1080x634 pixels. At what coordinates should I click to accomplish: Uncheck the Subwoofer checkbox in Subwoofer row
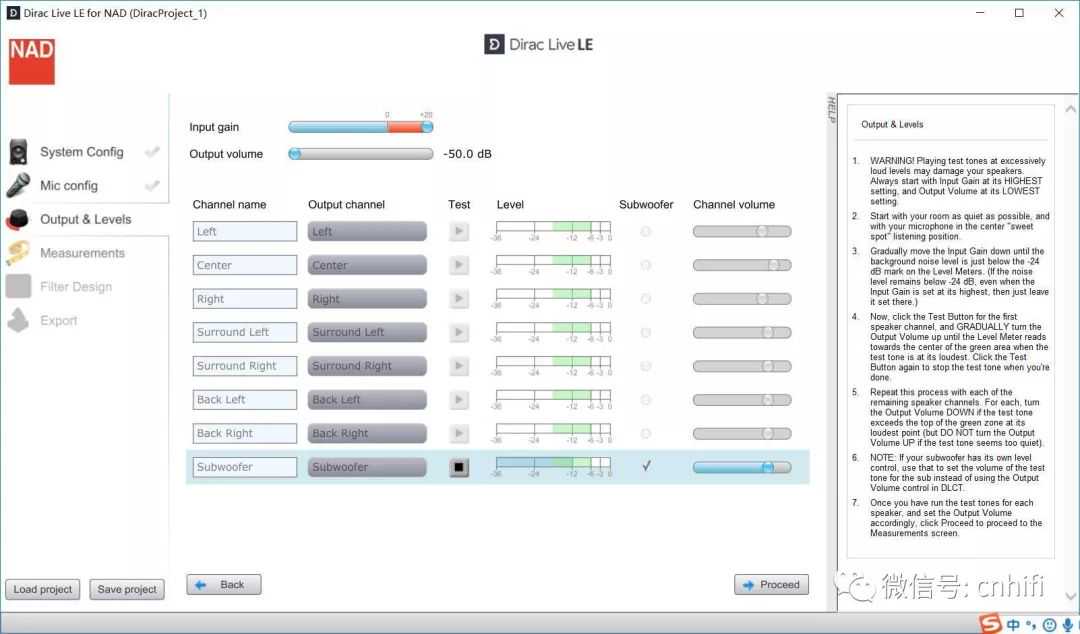tap(646, 466)
